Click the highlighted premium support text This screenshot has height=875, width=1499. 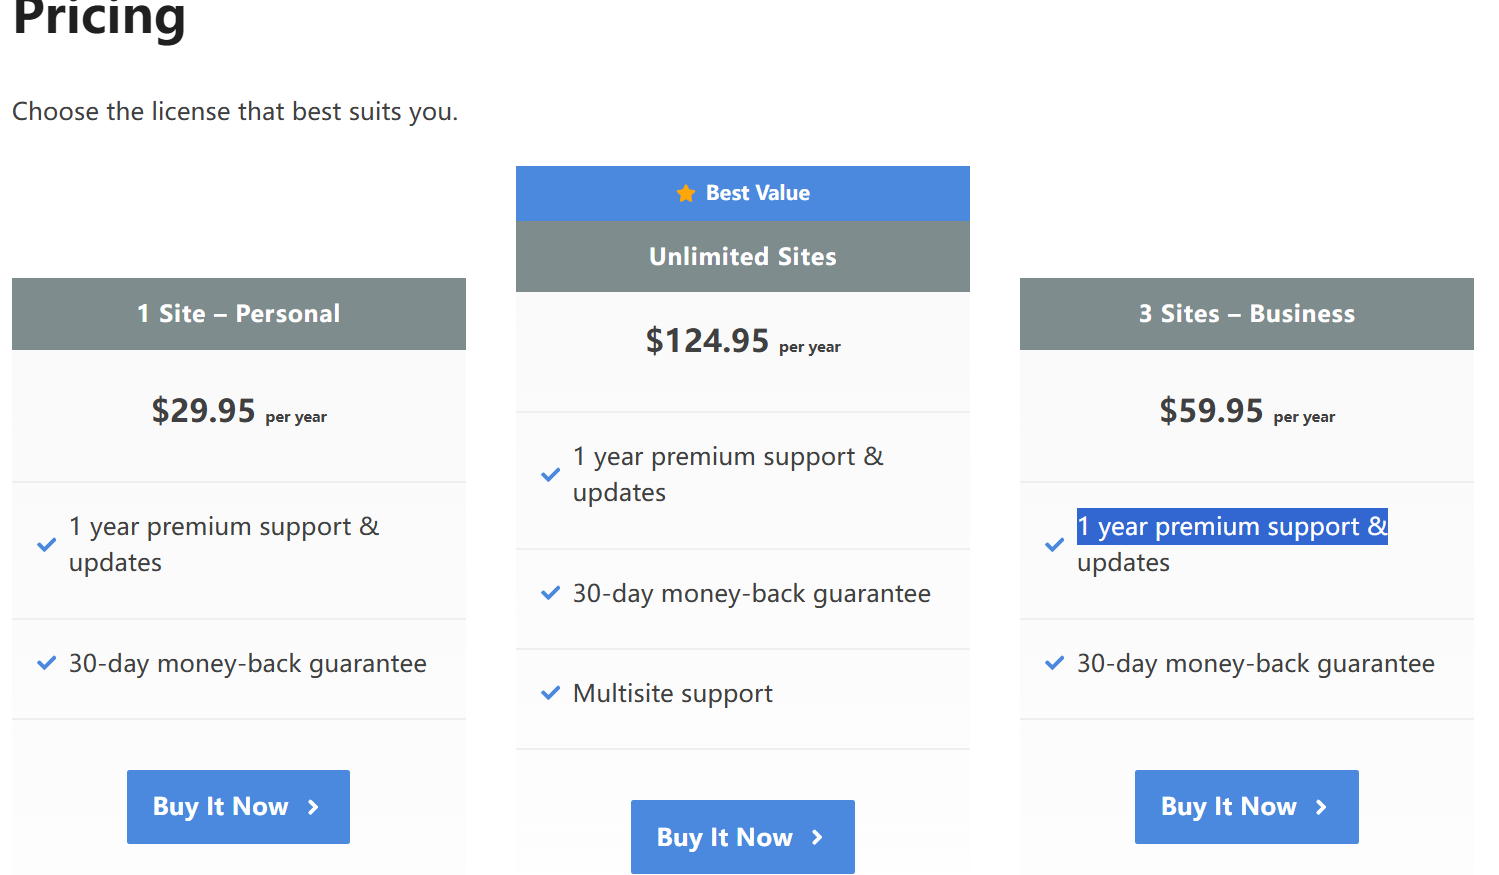pyautogui.click(x=1232, y=527)
